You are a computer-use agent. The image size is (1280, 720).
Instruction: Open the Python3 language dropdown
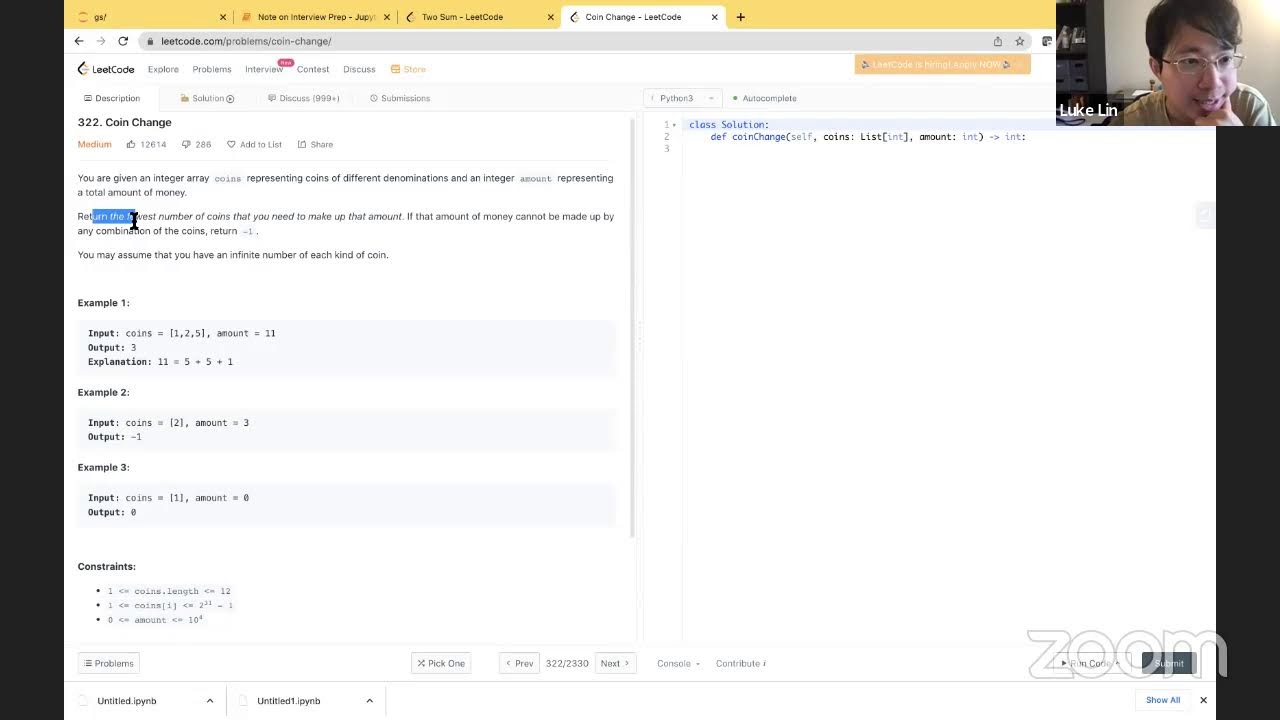[x=684, y=98]
